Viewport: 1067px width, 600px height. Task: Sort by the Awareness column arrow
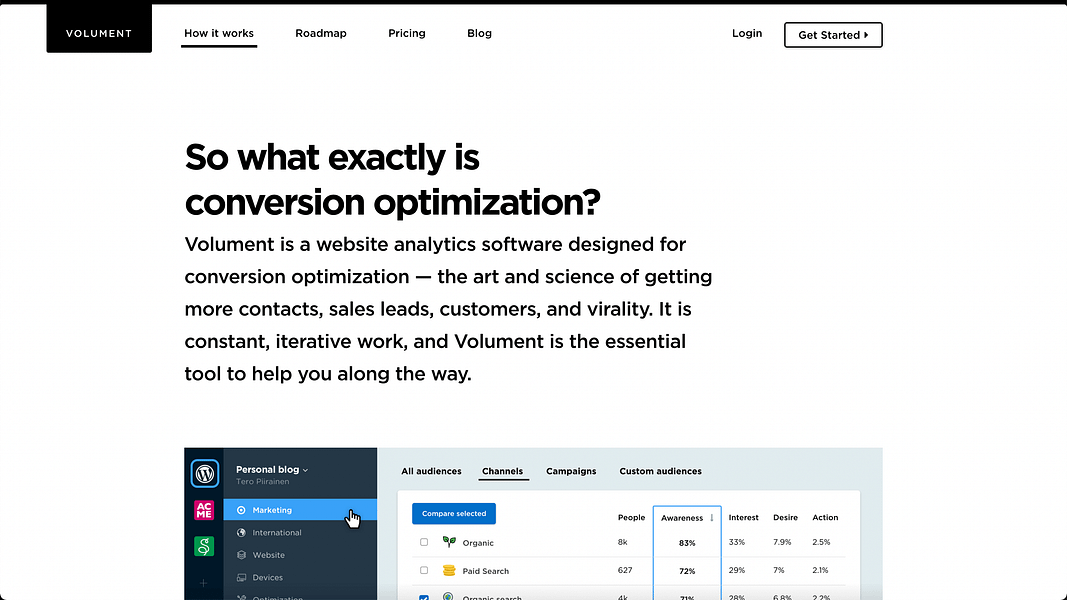pyautogui.click(x=712, y=518)
